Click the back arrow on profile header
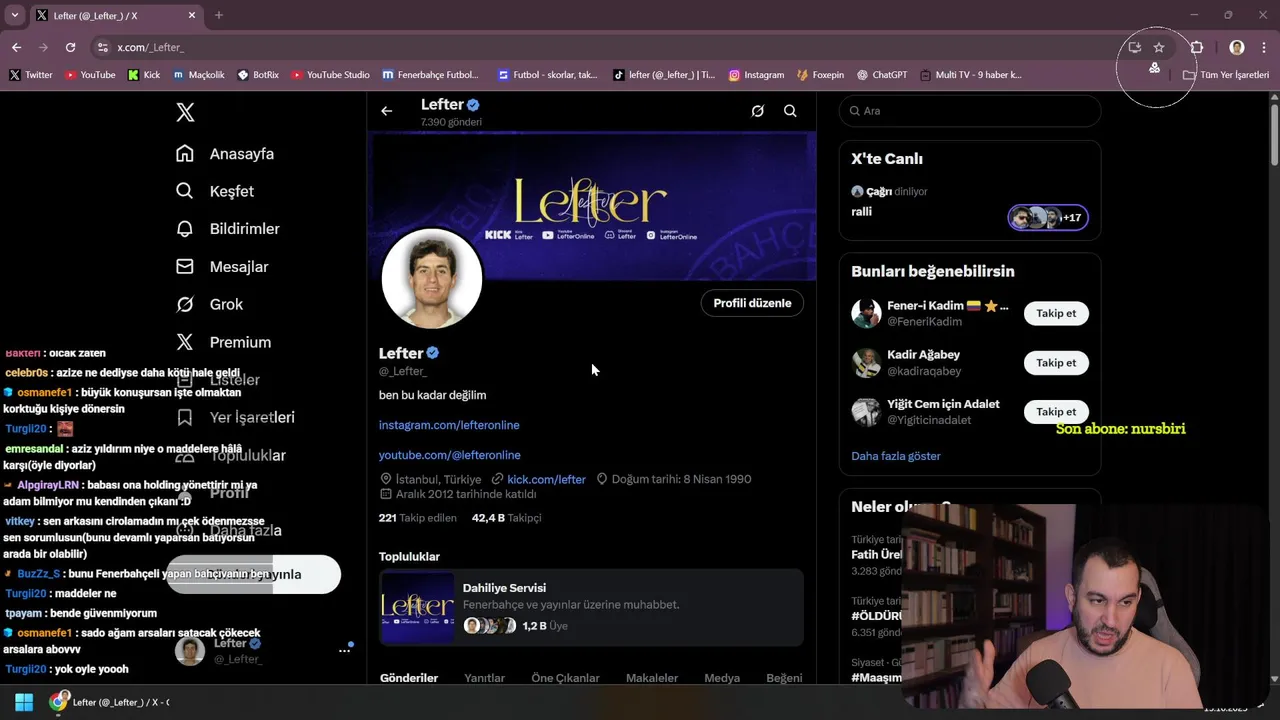 [387, 111]
